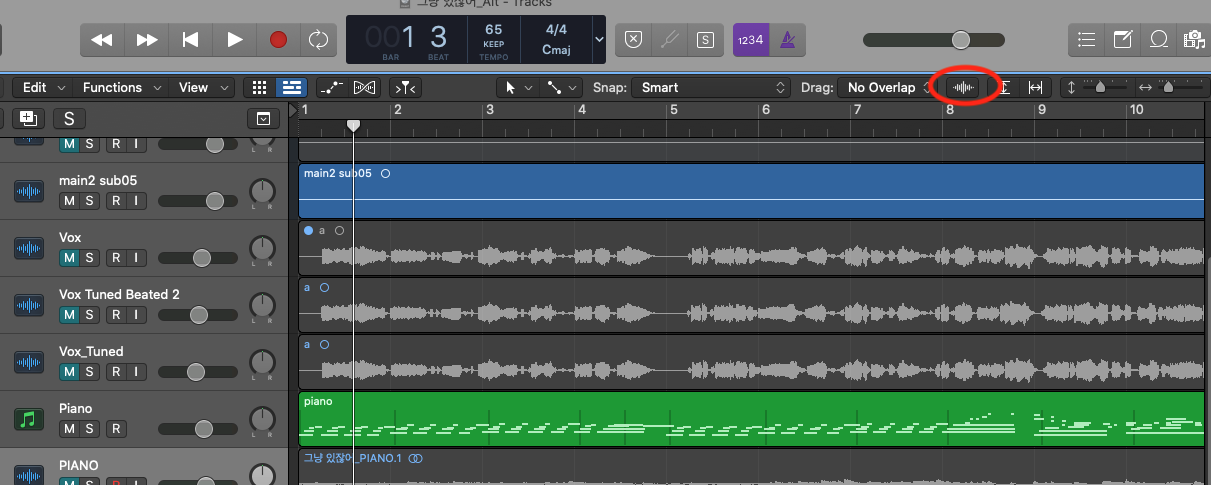Toggle the Metronome click button
1211x485 pixels.
pyautogui.click(x=788, y=40)
